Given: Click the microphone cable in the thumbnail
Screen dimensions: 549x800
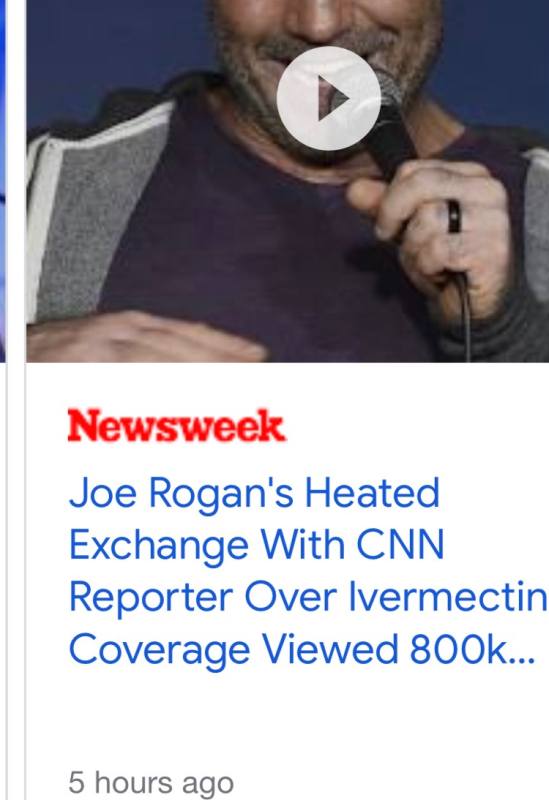Looking at the screenshot, I should [463, 316].
